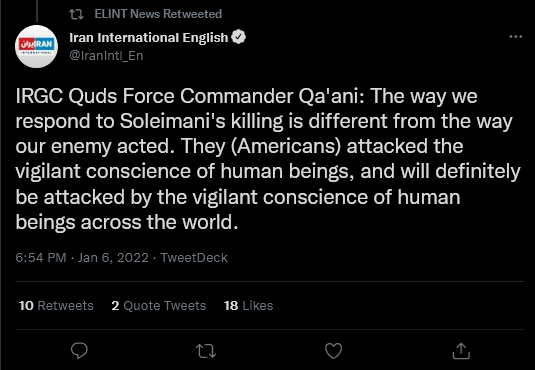The width and height of the screenshot is (535, 370).
Task: Click the thread connector line above the avatar
Action: tap(37, 11)
